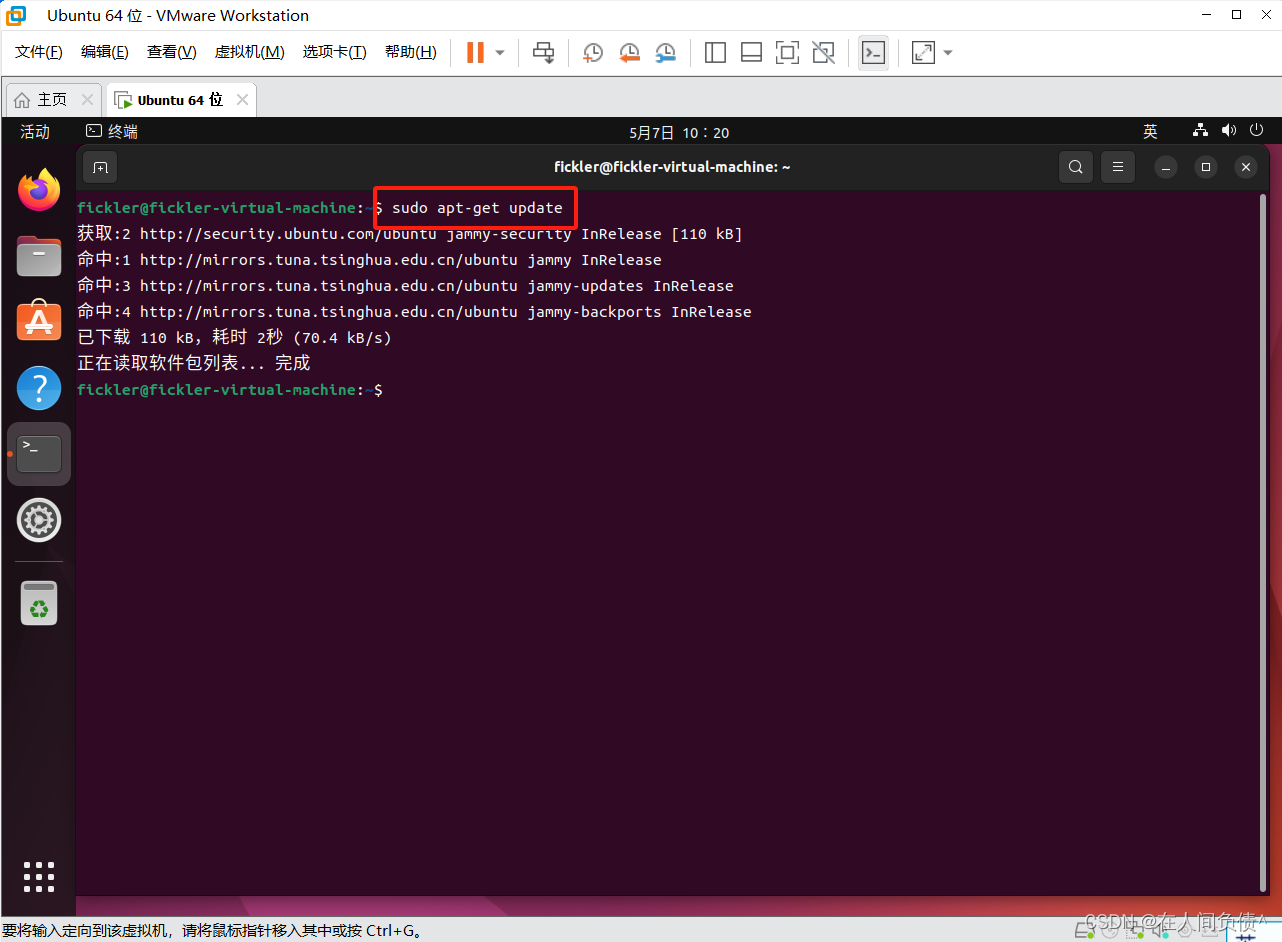1282x942 pixels.
Task: Click the volume icon in Ubuntu top bar
Action: pos(1229,131)
